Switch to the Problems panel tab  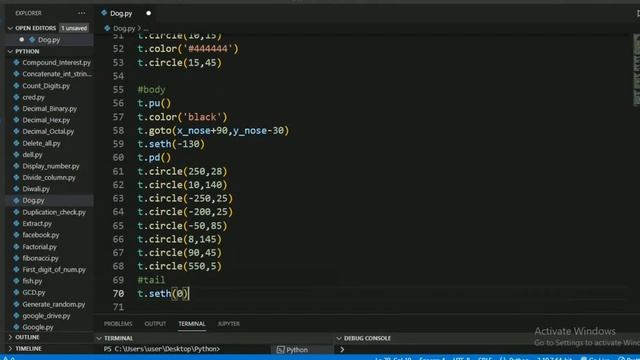(118, 324)
